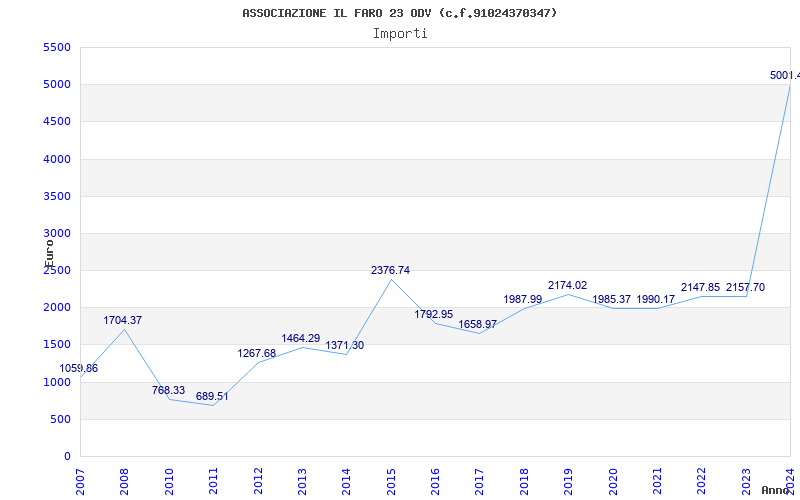
Task: Click the 1987.99 data label
Action: coord(523,299)
